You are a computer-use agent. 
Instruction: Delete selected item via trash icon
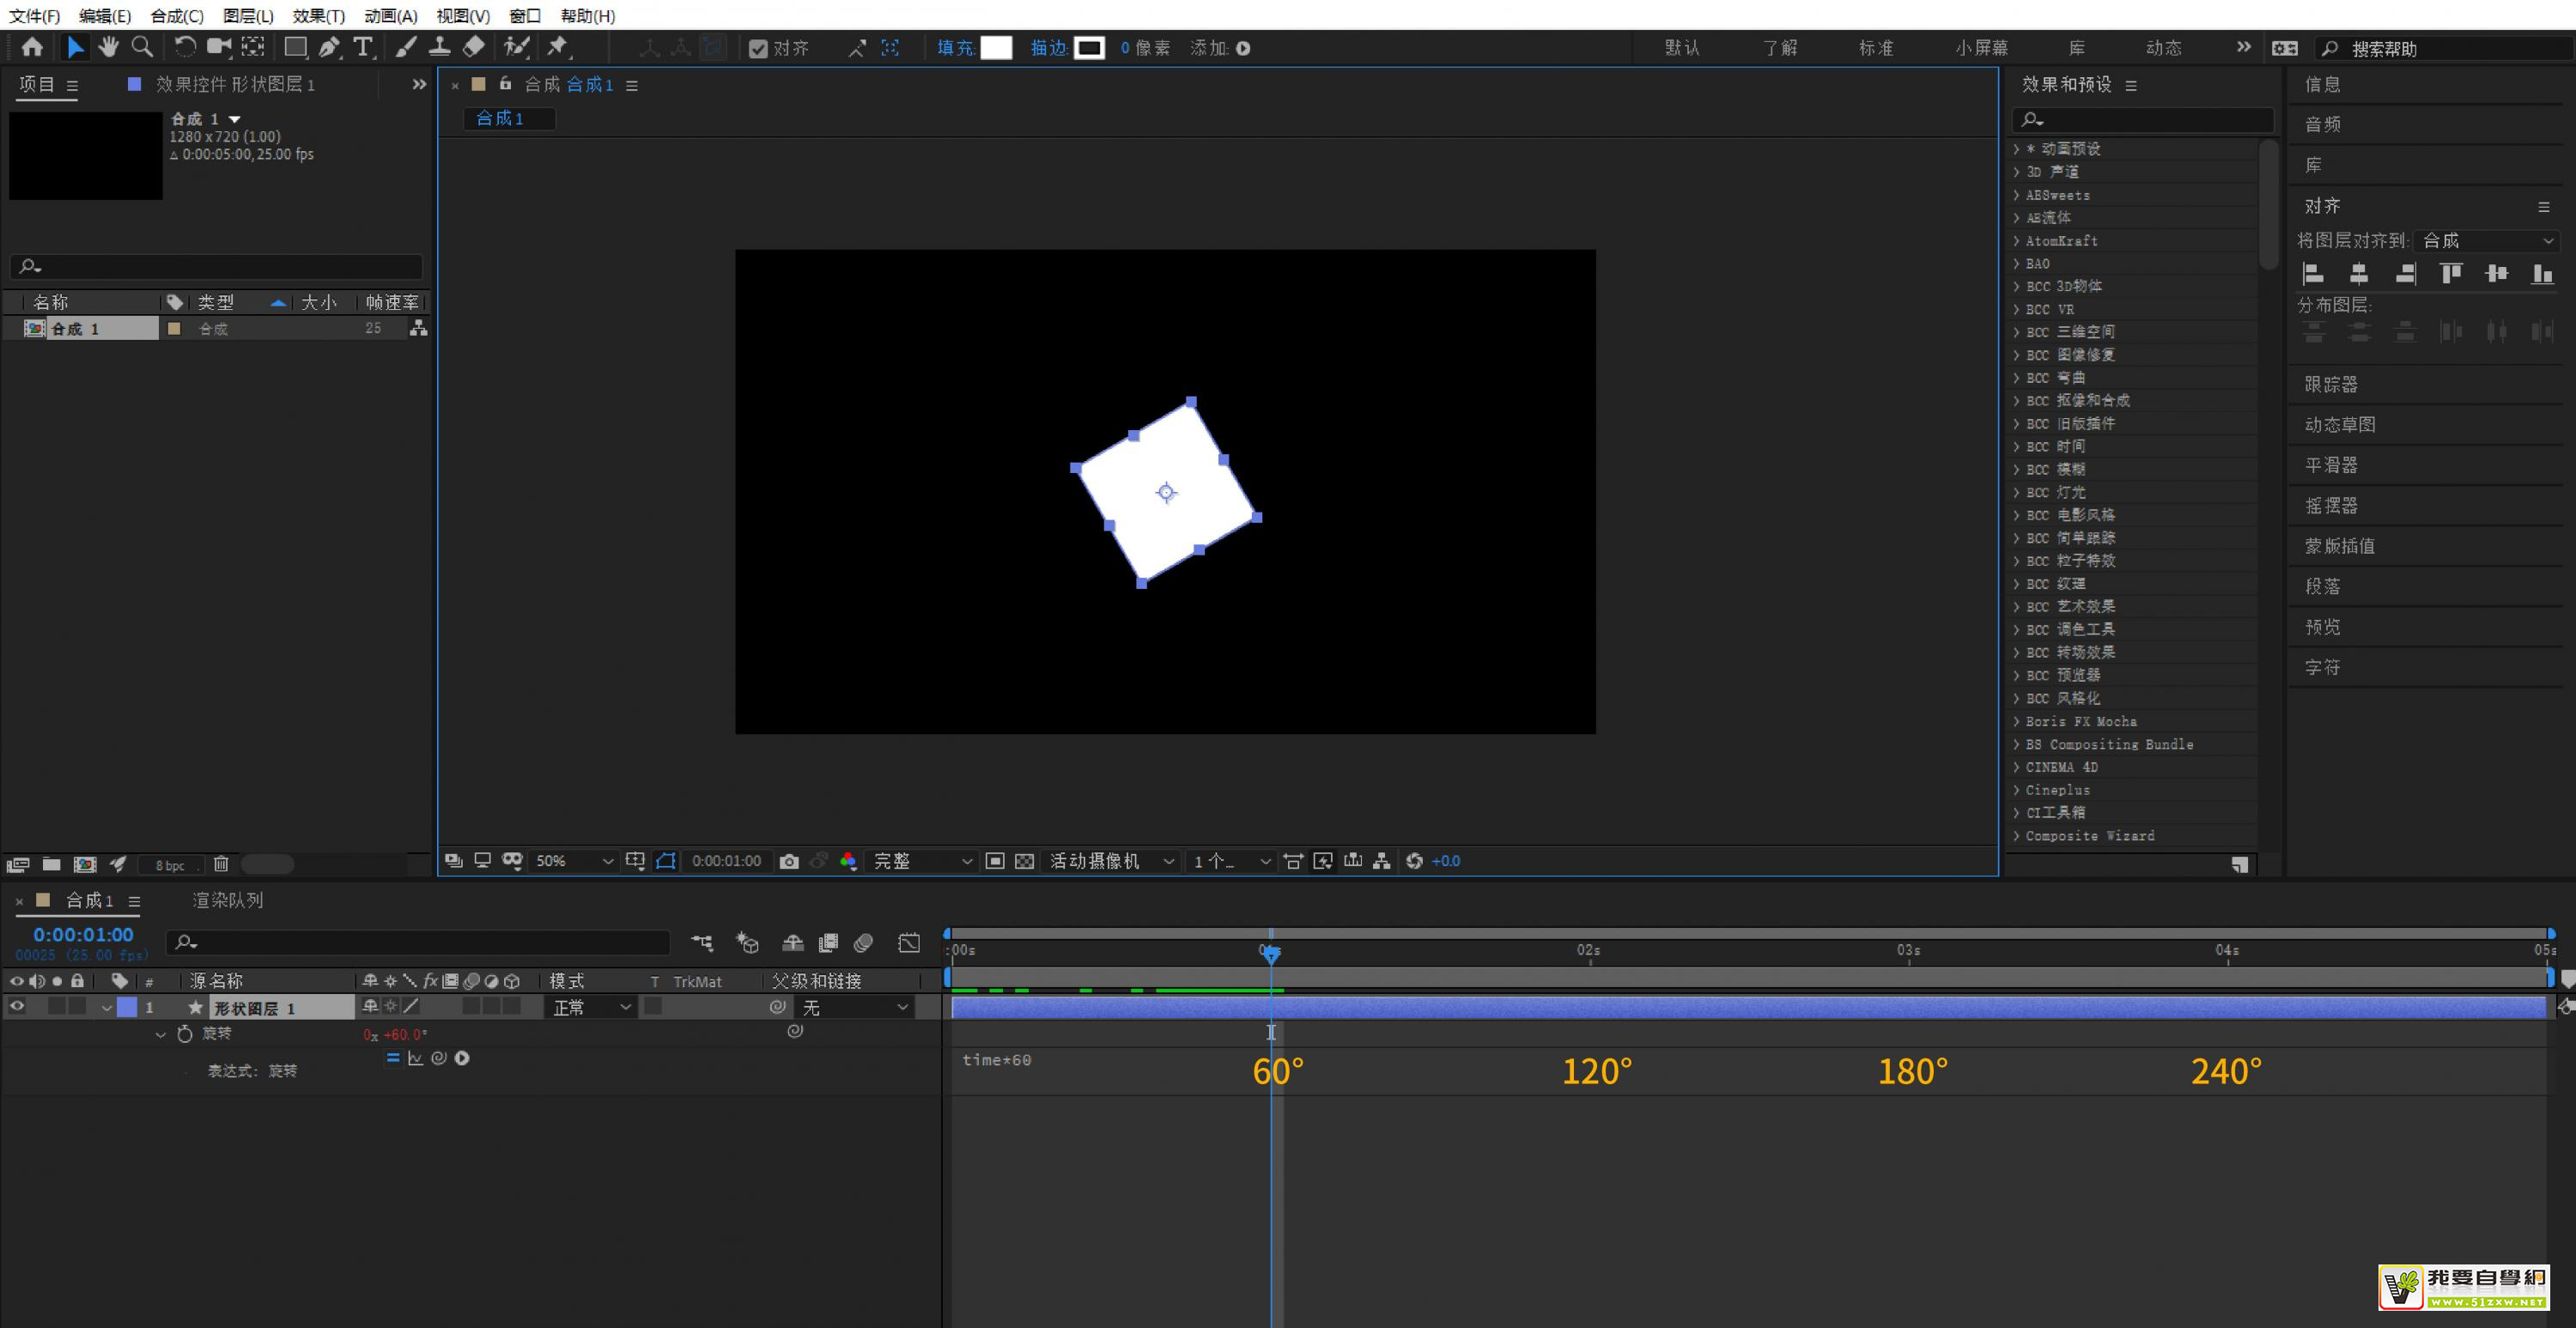(221, 864)
